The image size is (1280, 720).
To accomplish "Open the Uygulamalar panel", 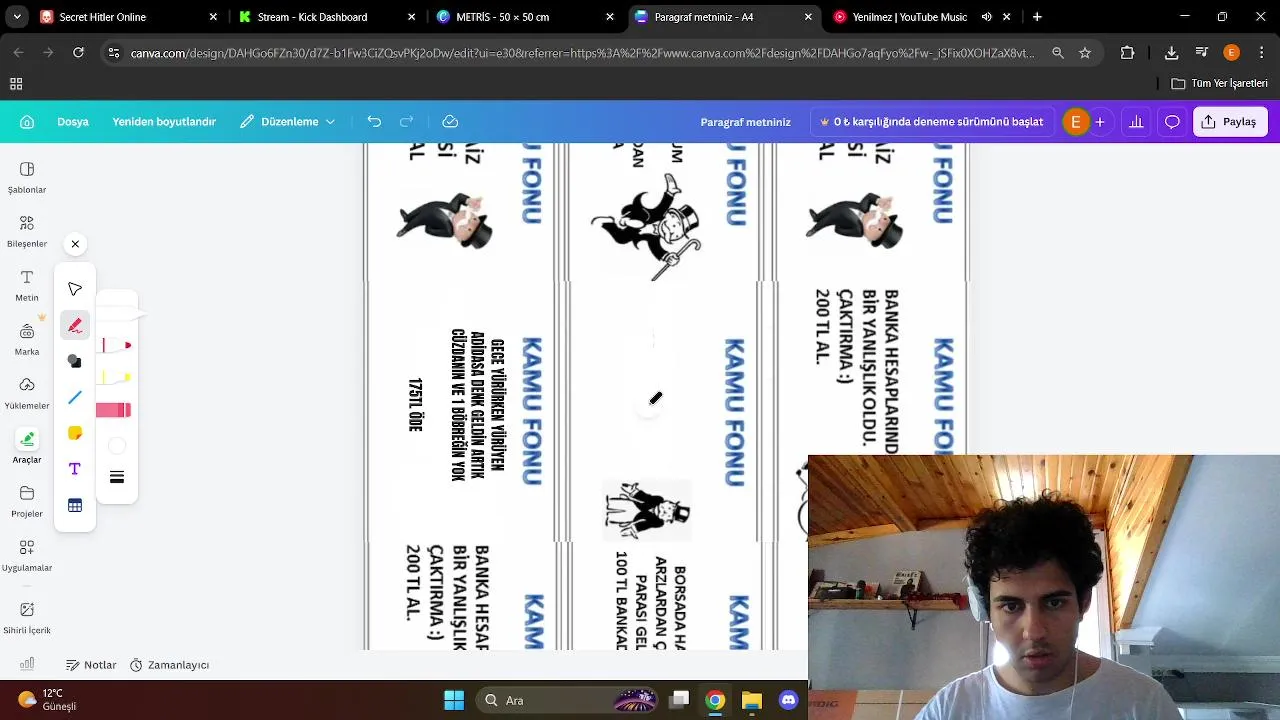I will click(x=27, y=555).
